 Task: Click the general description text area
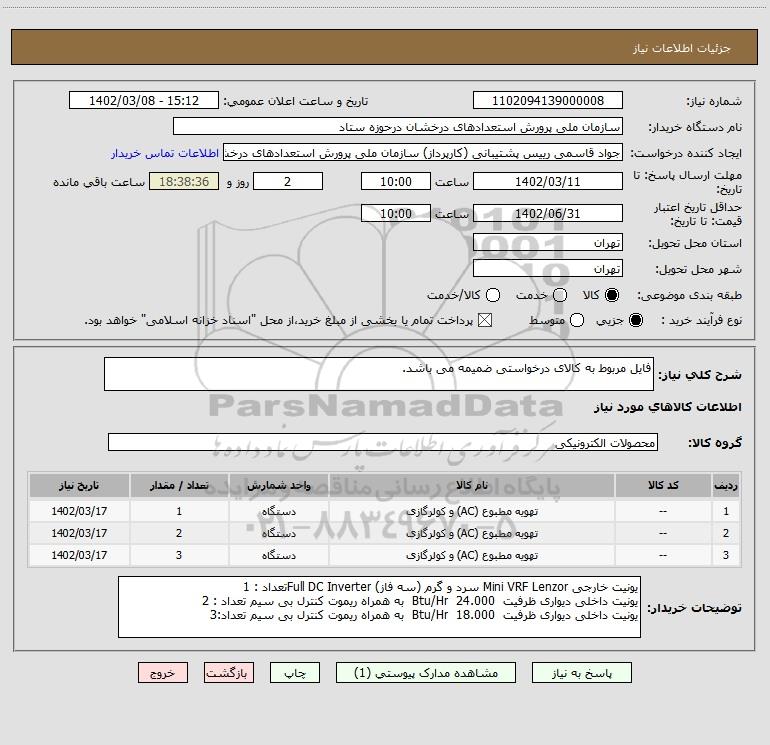click(x=379, y=374)
